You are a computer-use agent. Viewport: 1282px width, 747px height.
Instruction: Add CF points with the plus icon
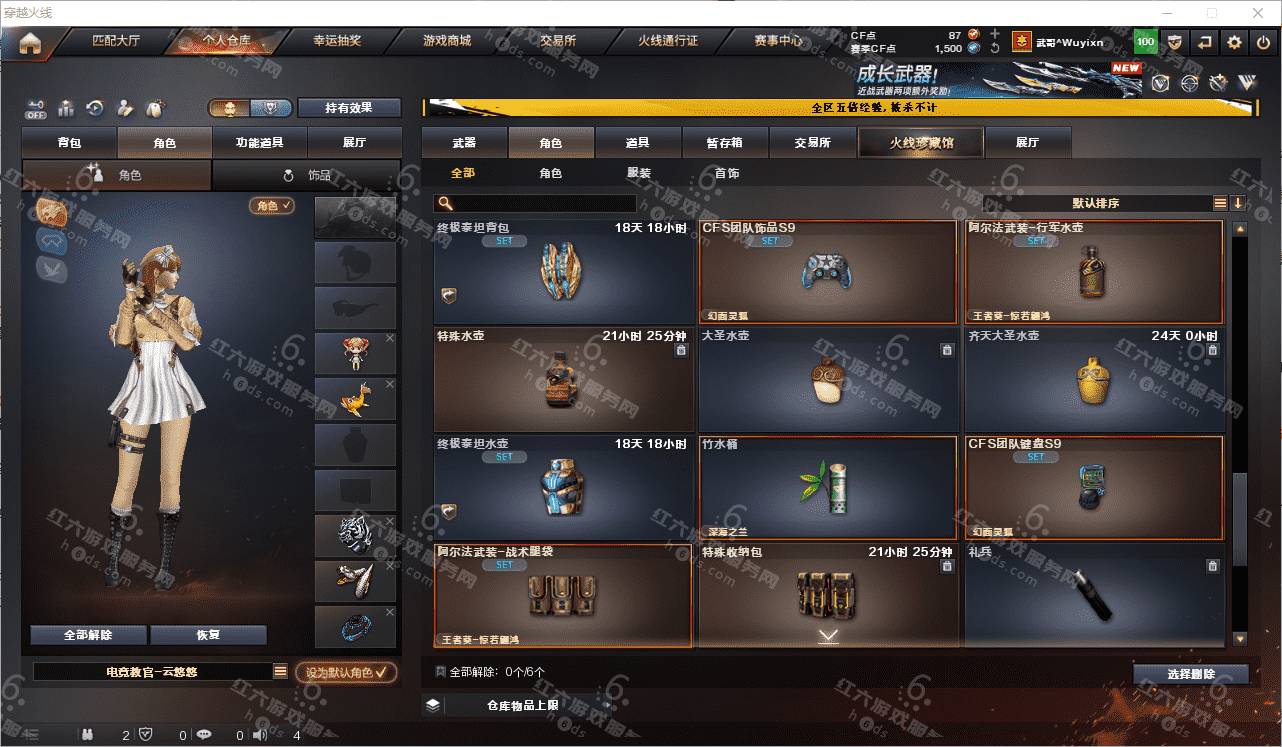(x=995, y=34)
